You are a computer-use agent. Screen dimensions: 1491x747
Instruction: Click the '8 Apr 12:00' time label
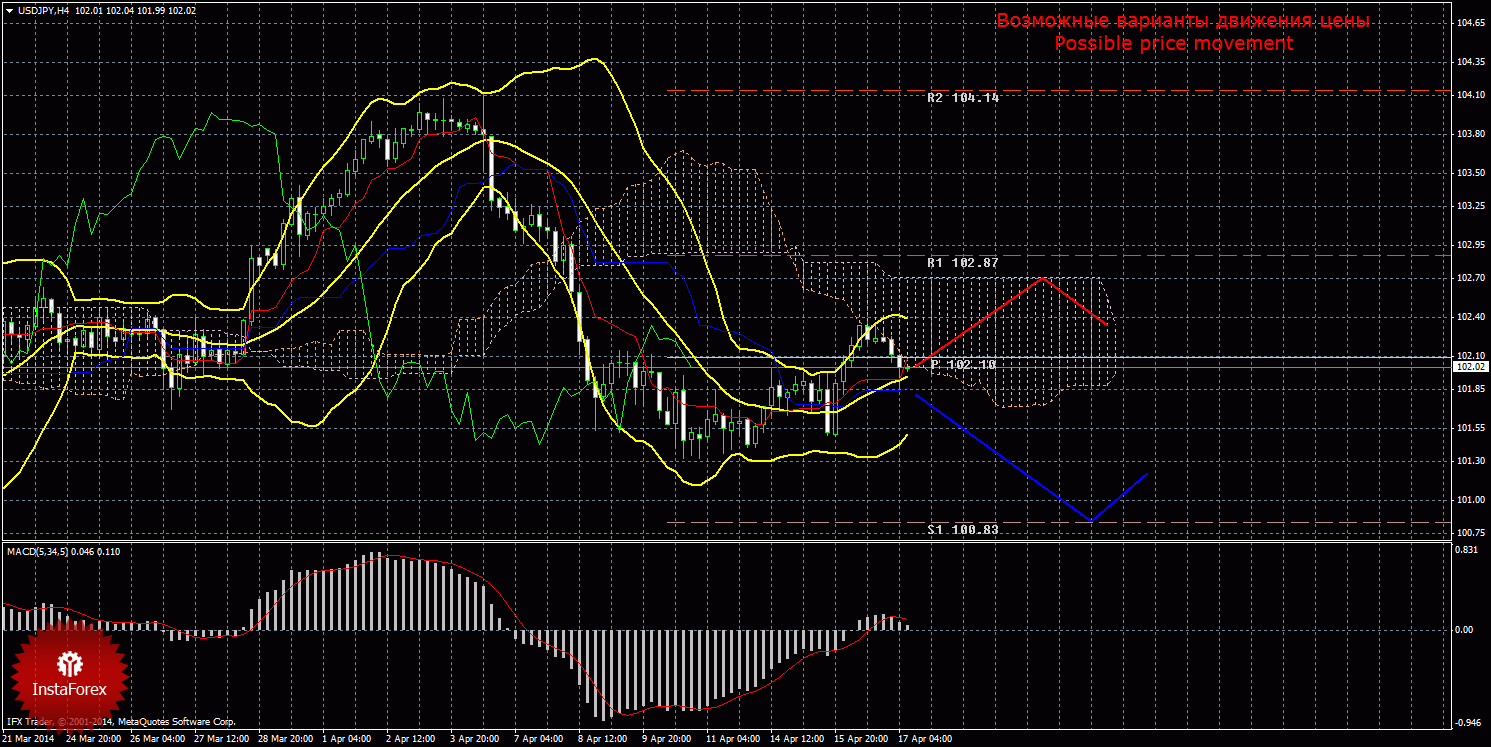(x=603, y=739)
